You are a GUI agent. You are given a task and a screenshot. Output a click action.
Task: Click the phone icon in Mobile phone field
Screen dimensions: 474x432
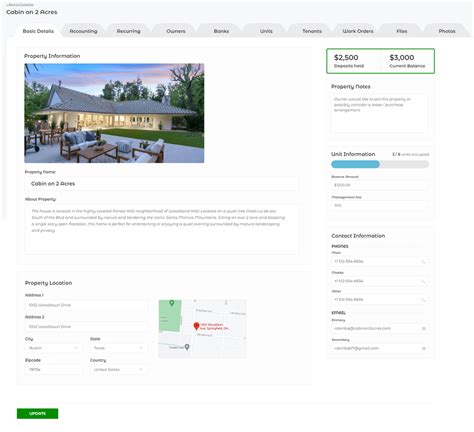point(423,281)
